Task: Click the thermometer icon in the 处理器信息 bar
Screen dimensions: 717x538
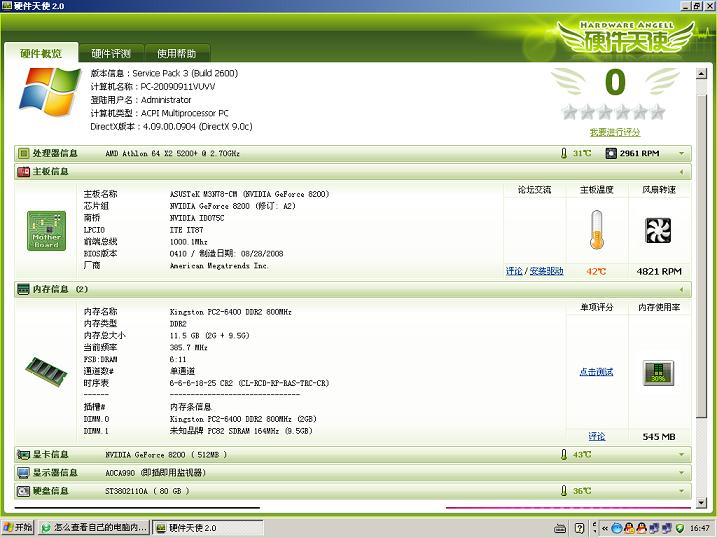Action: click(x=564, y=154)
